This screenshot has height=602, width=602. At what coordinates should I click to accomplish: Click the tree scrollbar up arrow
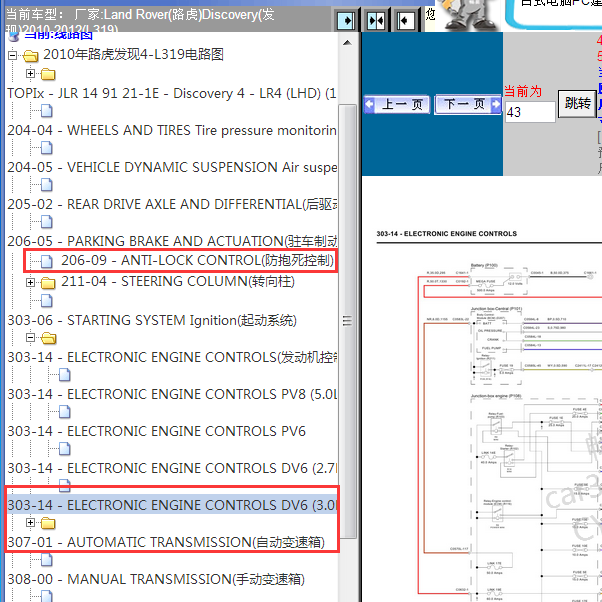point(347,43)
